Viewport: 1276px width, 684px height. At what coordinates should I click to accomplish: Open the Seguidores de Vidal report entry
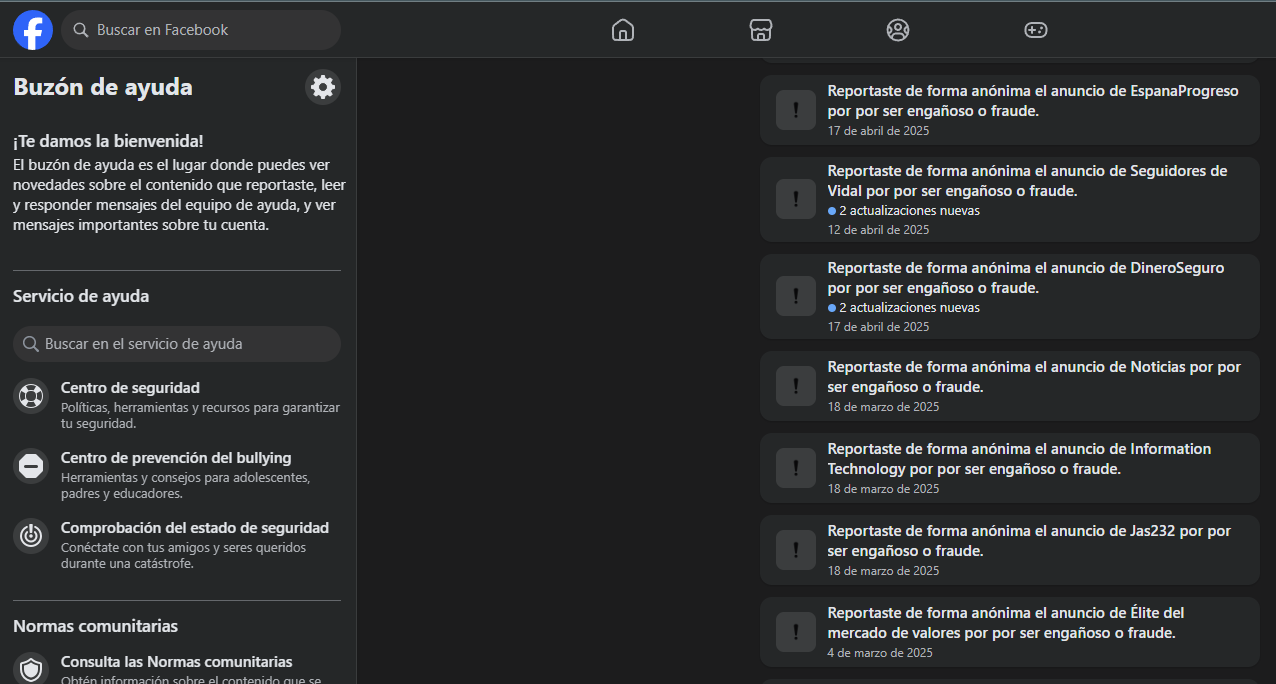click(x=1010, y=199)
